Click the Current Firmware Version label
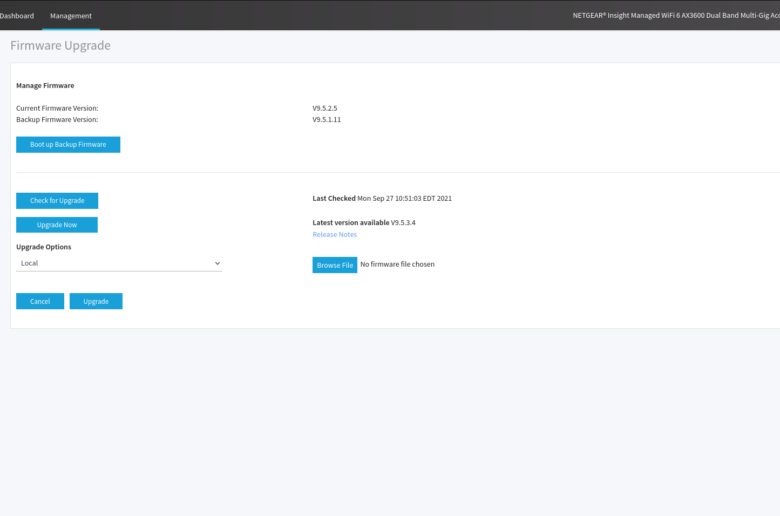 click(57, 108)
